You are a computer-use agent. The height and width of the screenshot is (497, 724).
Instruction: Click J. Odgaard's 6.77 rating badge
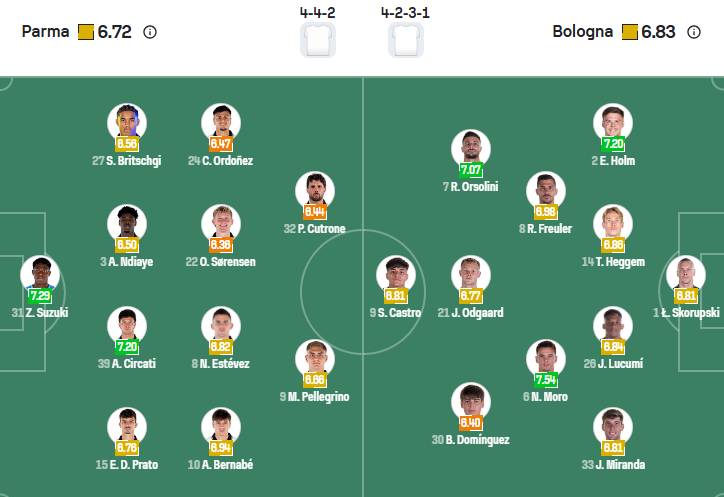coord(471,296)
